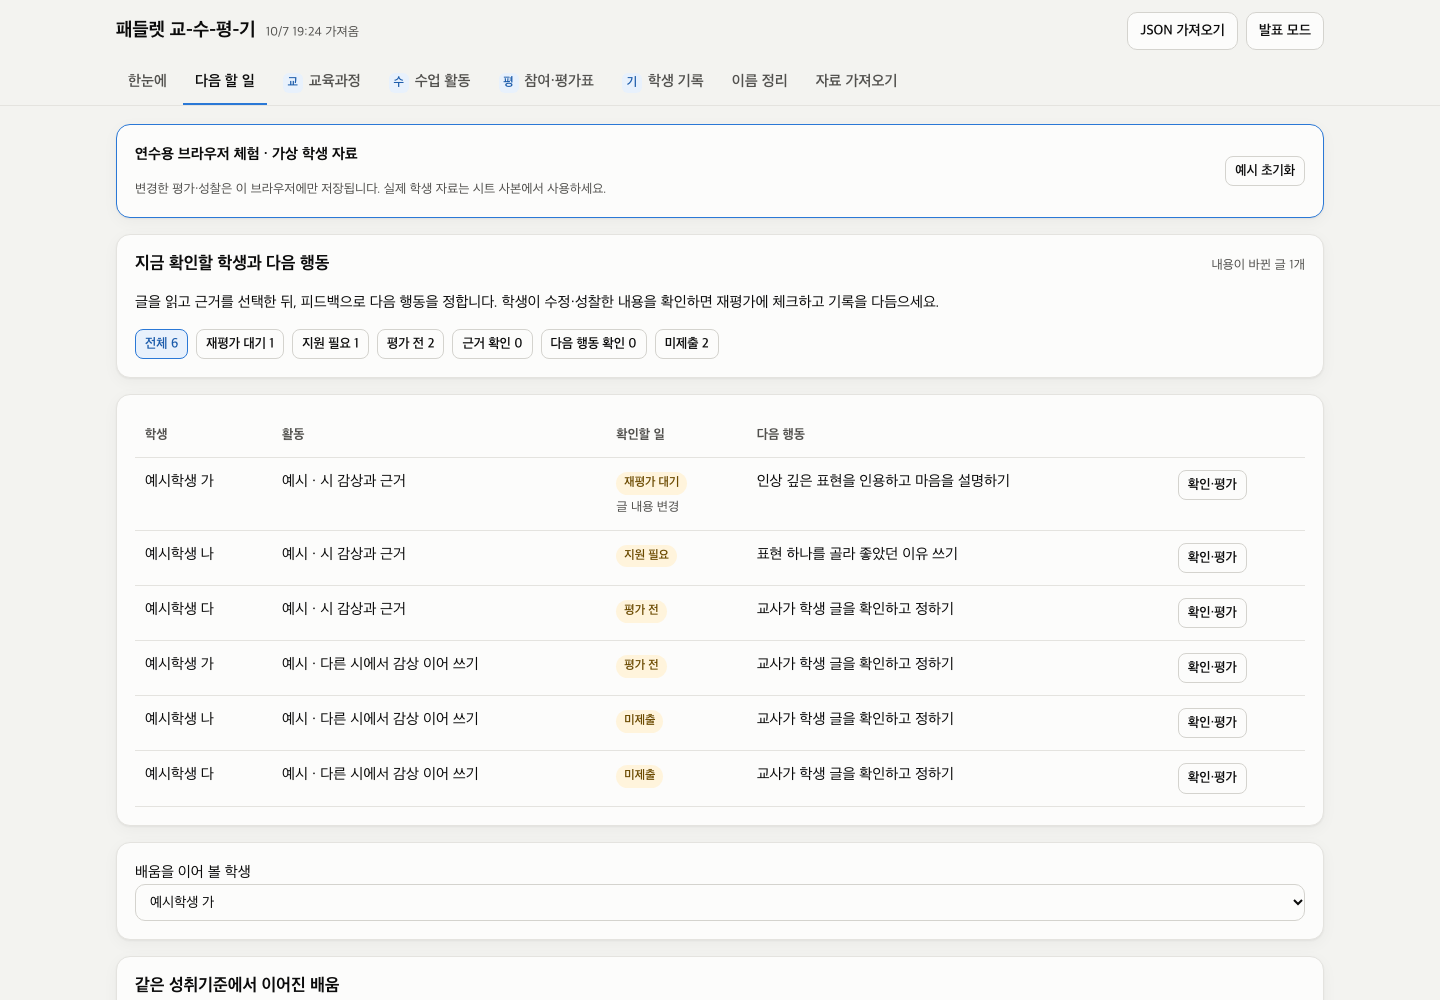Open the 교육과정 tab
The image size is (1440, 1000).
(x=322, y=81)
